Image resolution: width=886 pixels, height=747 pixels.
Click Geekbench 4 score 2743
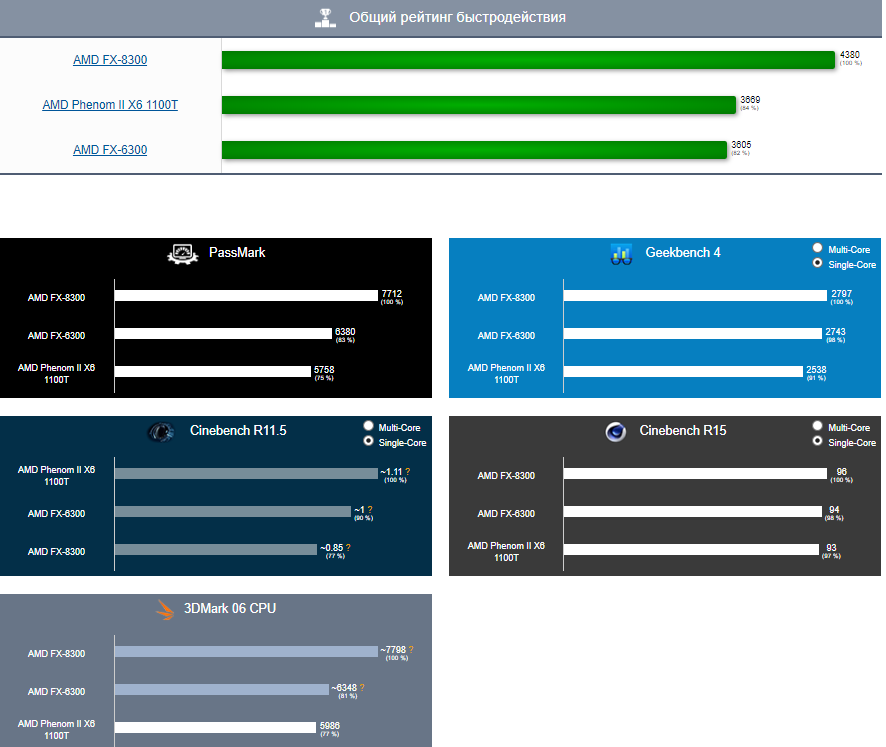[x=835, y=332]
